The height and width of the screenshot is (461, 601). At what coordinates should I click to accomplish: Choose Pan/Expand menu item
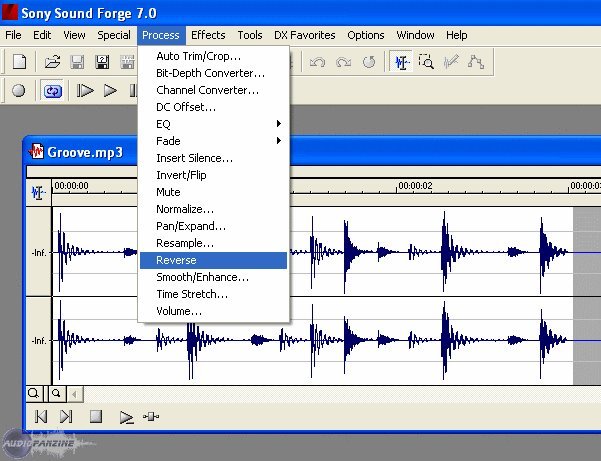tap(213, 226)
